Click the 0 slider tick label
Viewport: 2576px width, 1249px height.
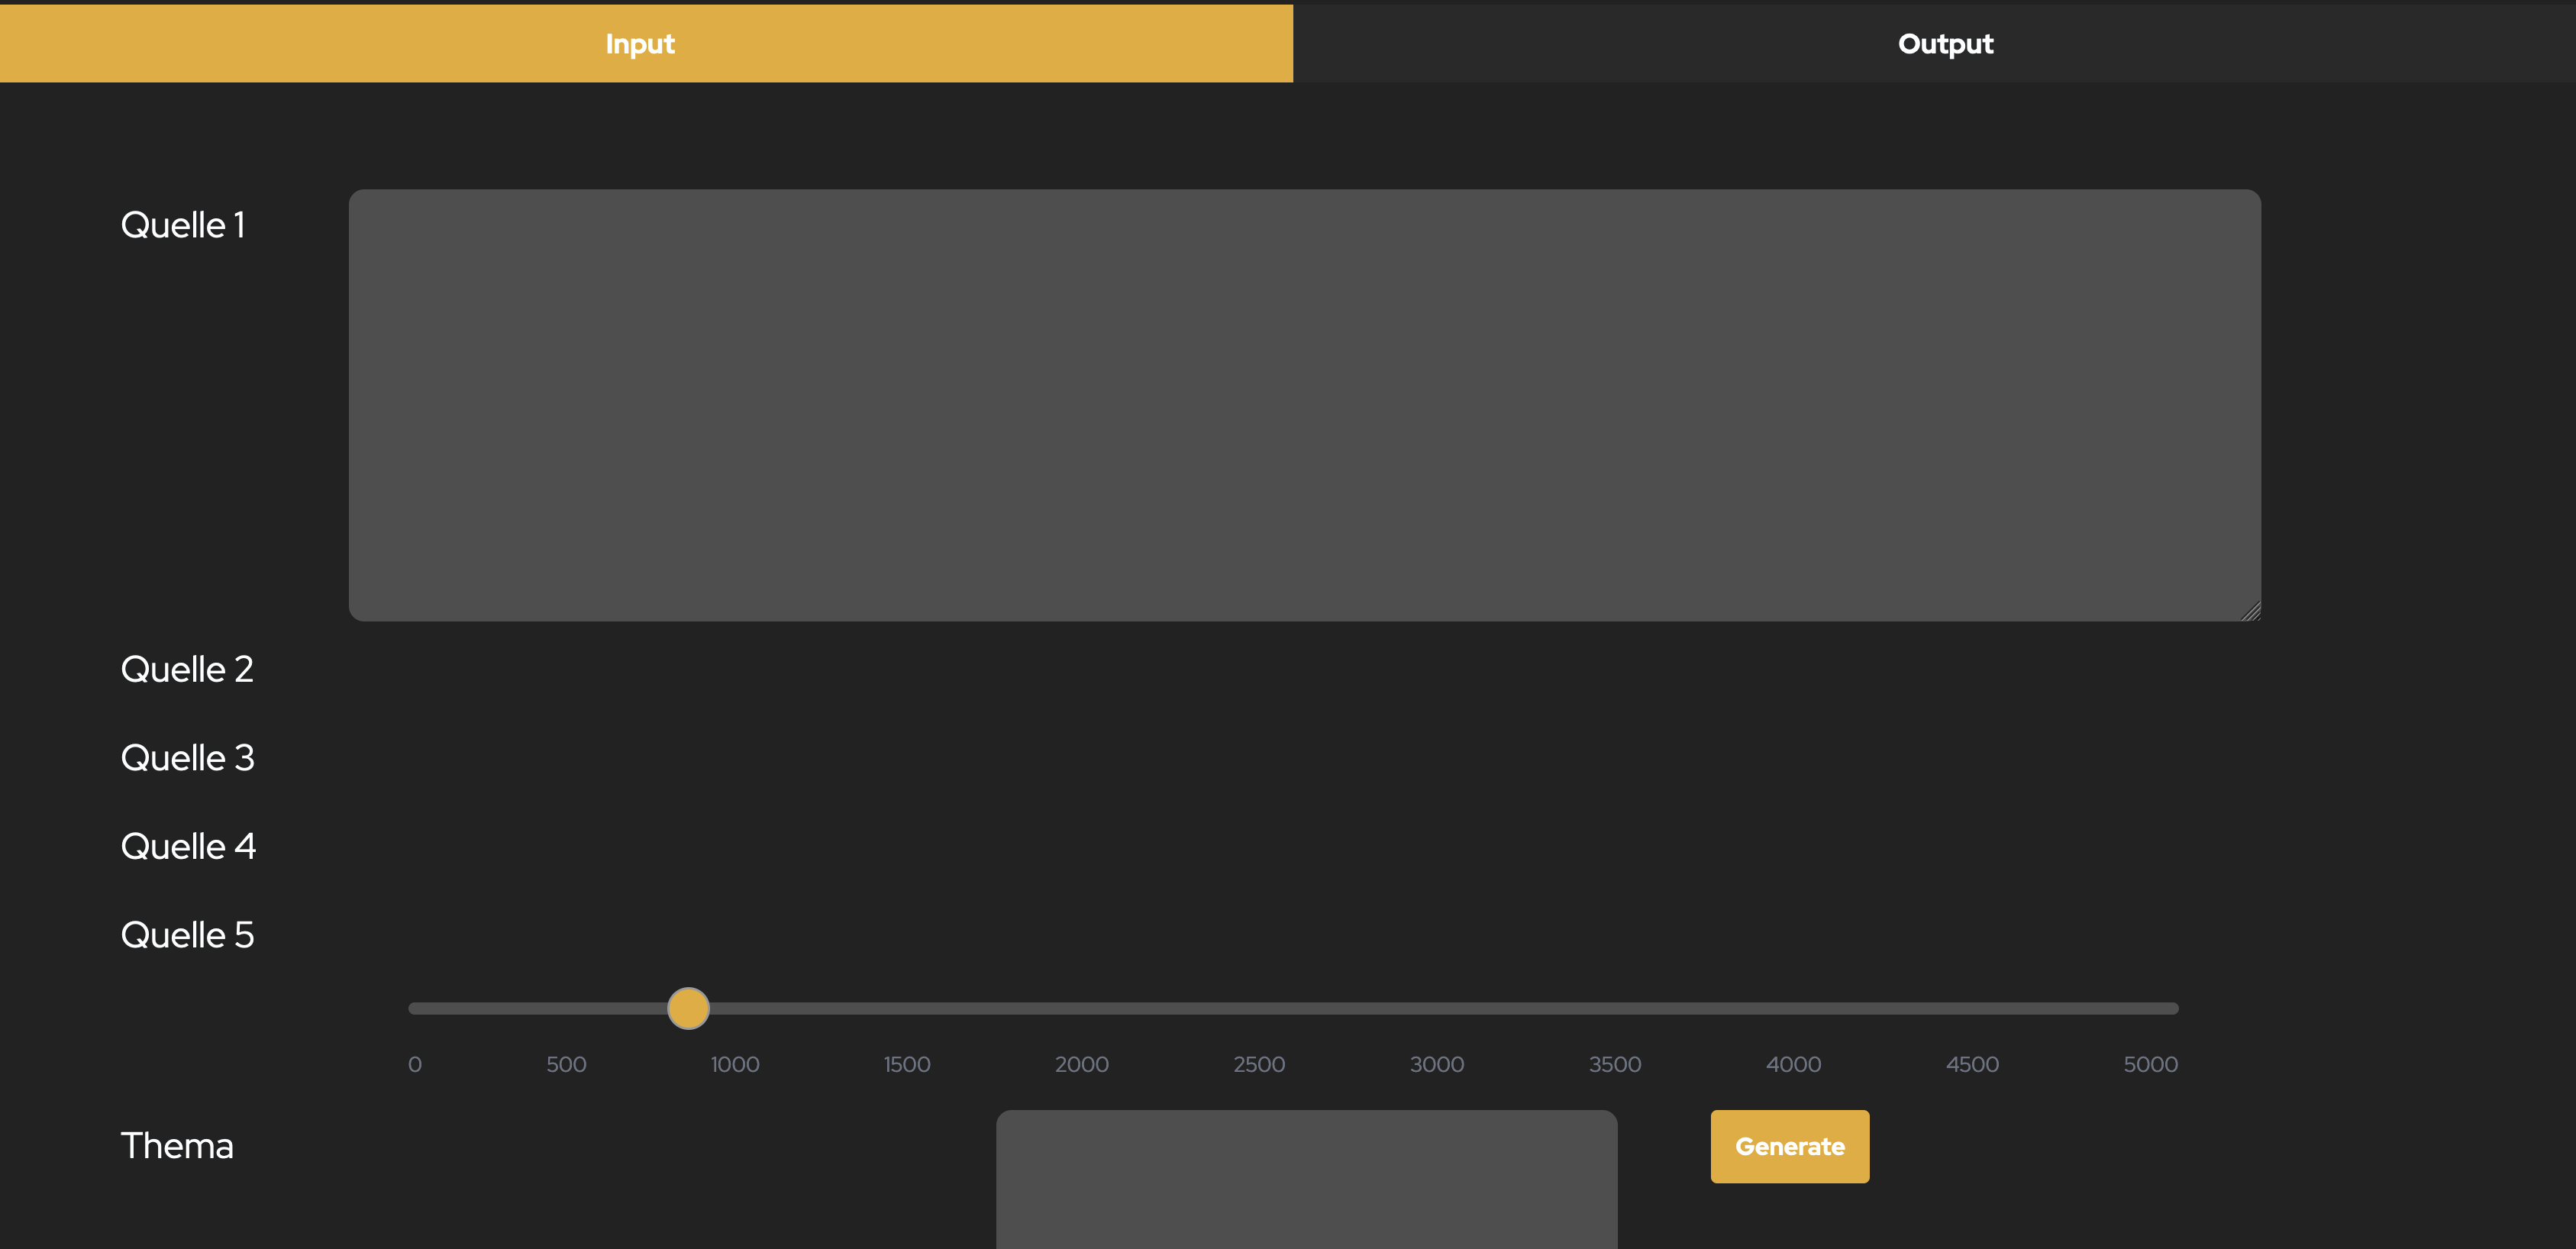[415, 1064]
